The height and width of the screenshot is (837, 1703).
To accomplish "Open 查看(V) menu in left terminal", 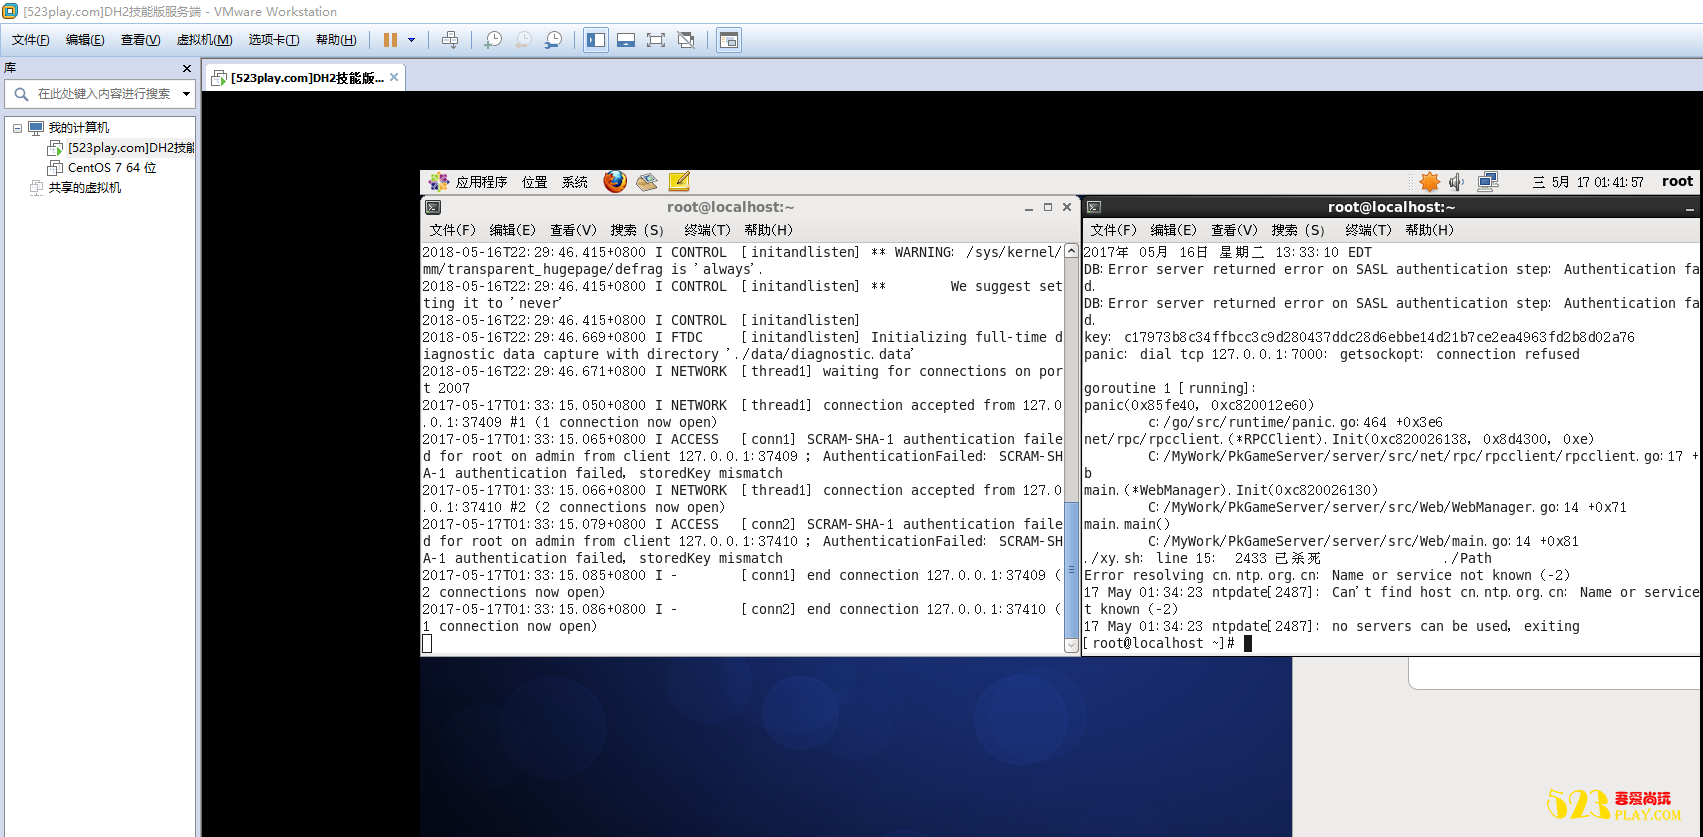I will click(x=573, y=230).
